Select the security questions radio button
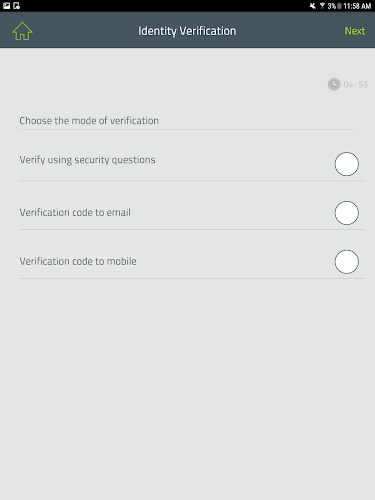 tap(347, 164)
